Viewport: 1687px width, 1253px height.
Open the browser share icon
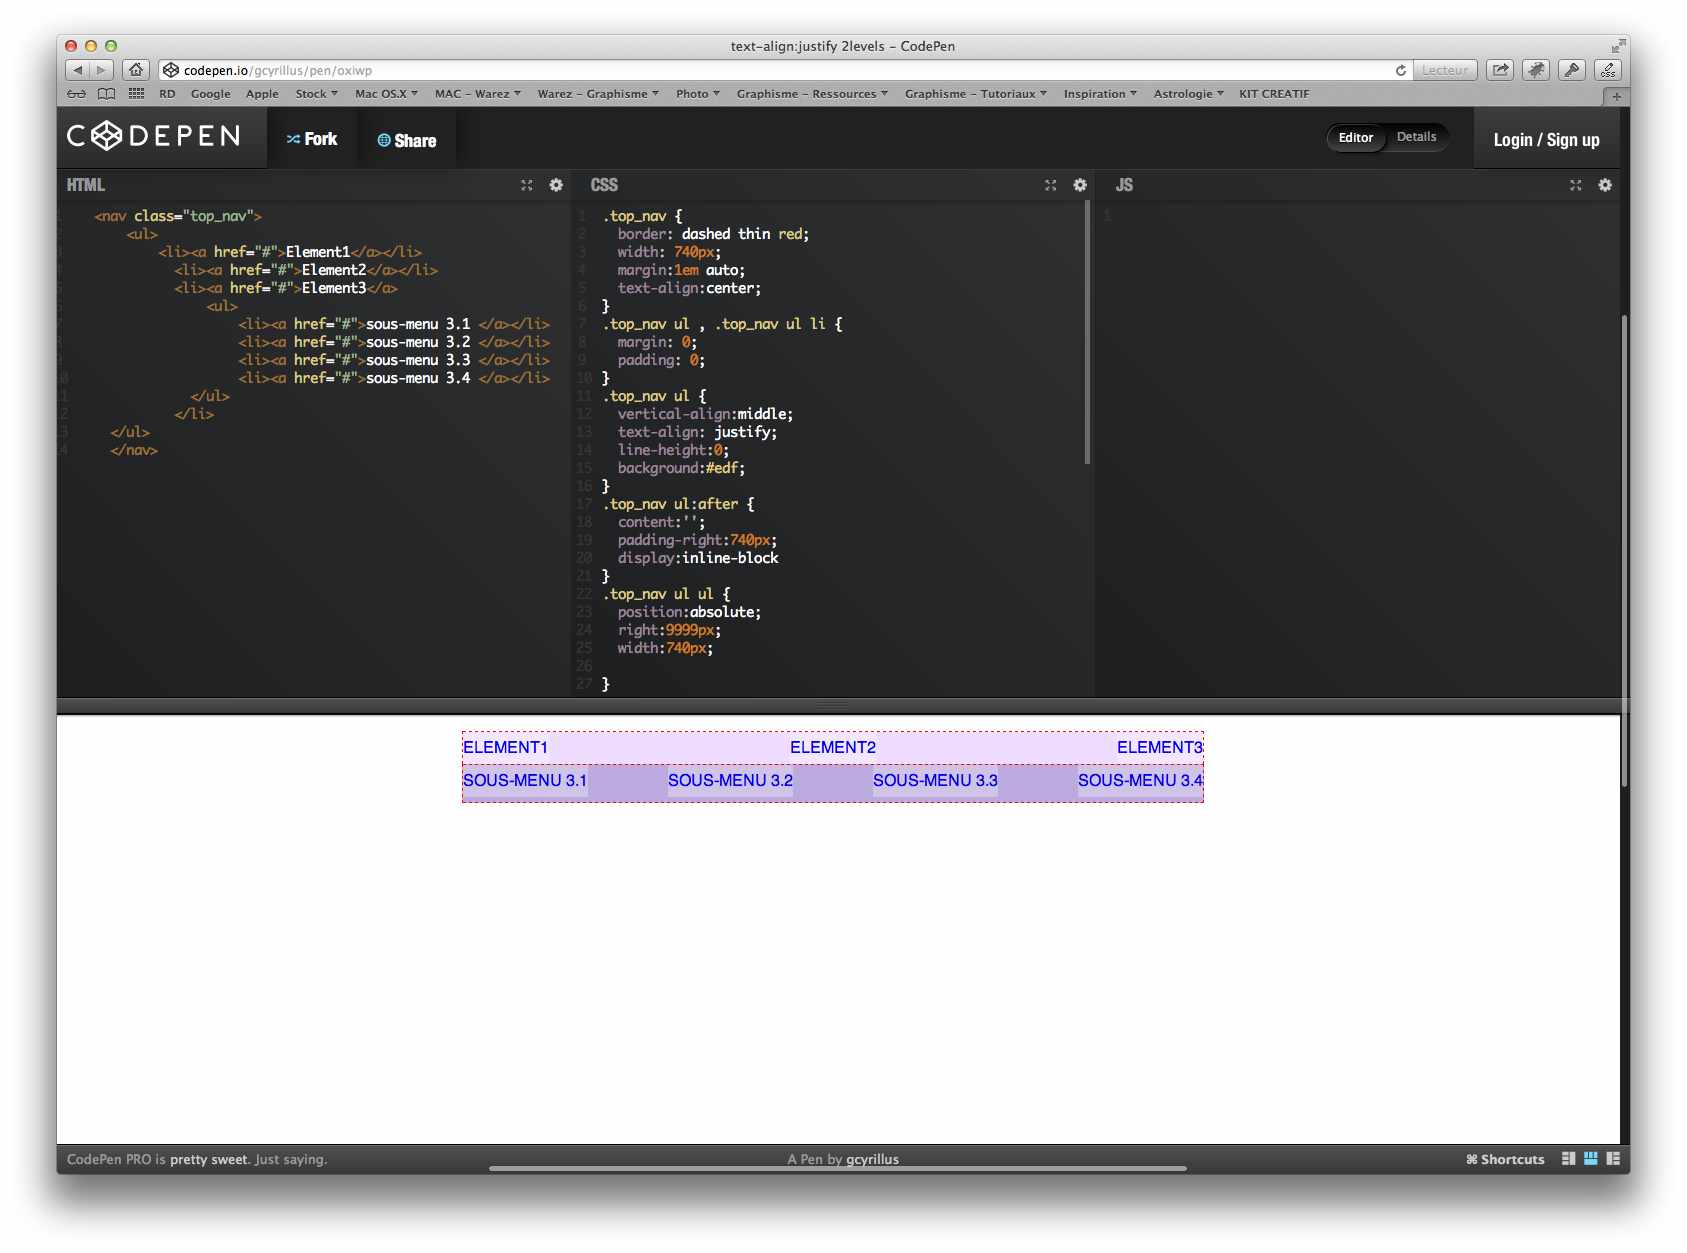click(1500, 70)
